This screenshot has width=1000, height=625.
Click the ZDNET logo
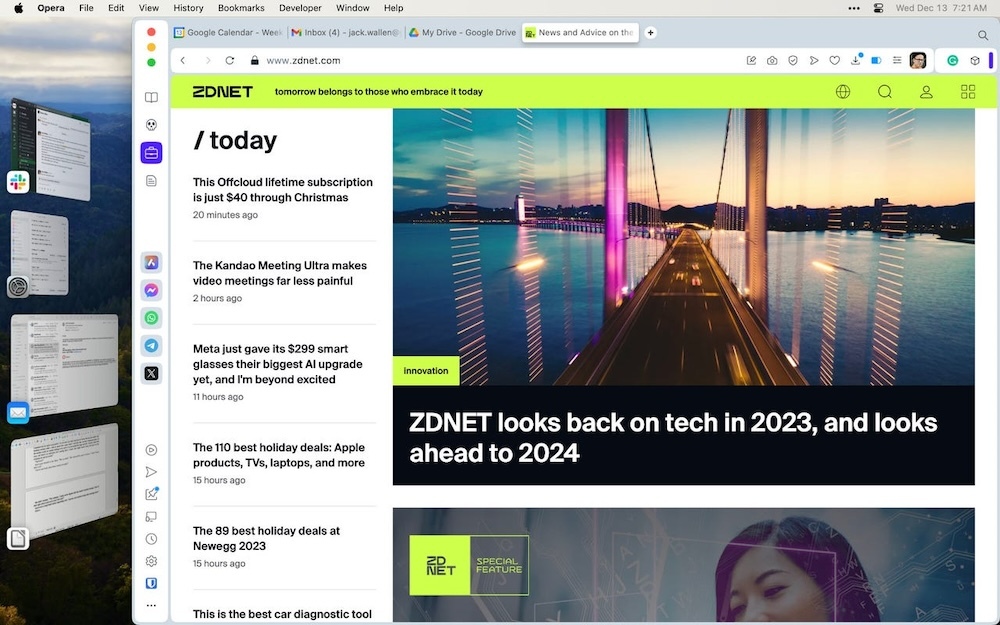pos(223,92)
